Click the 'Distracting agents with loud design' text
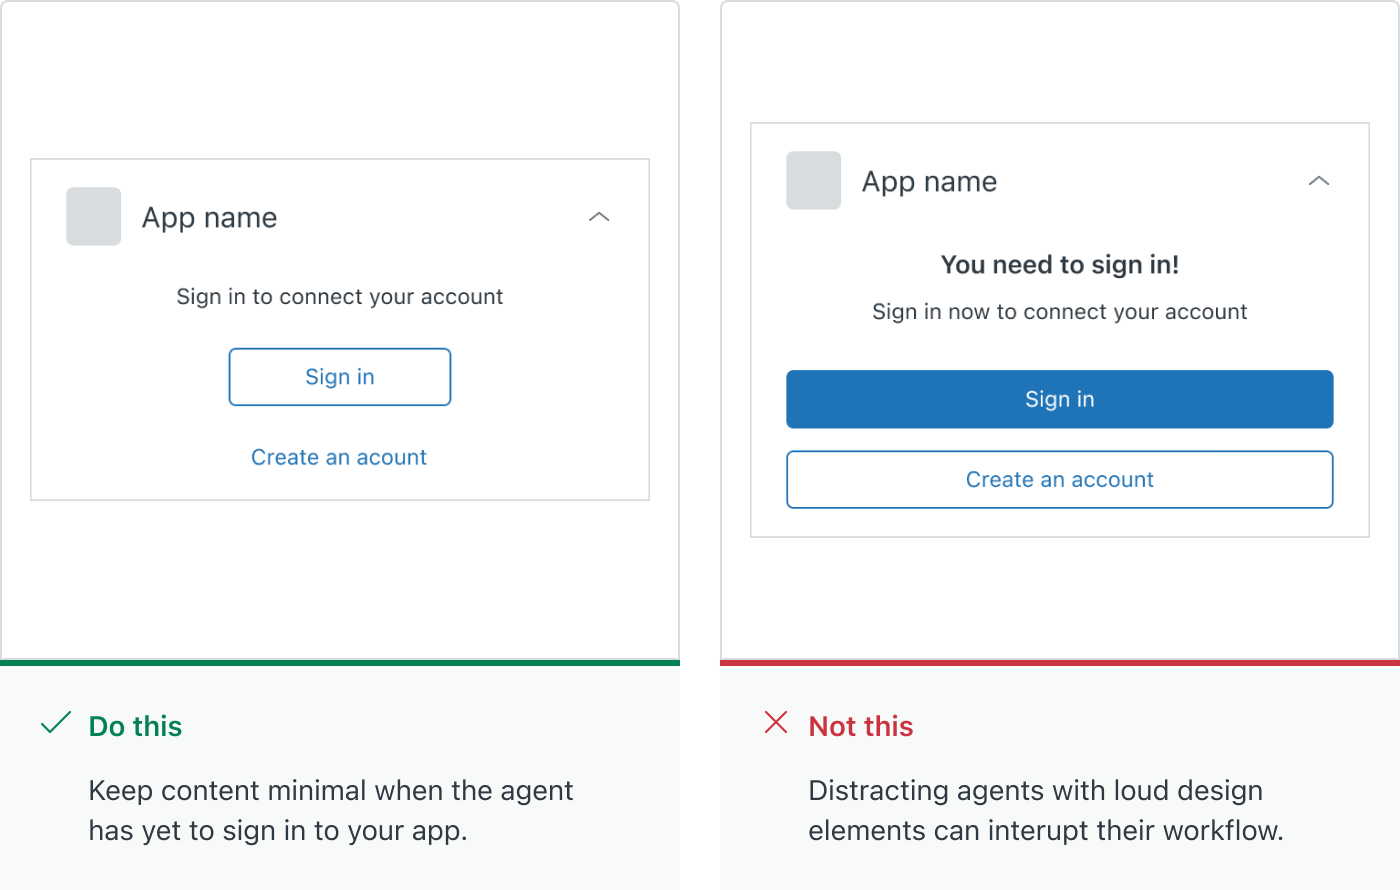Screen dimensions: 1400x890 (x=1035, y=790)
